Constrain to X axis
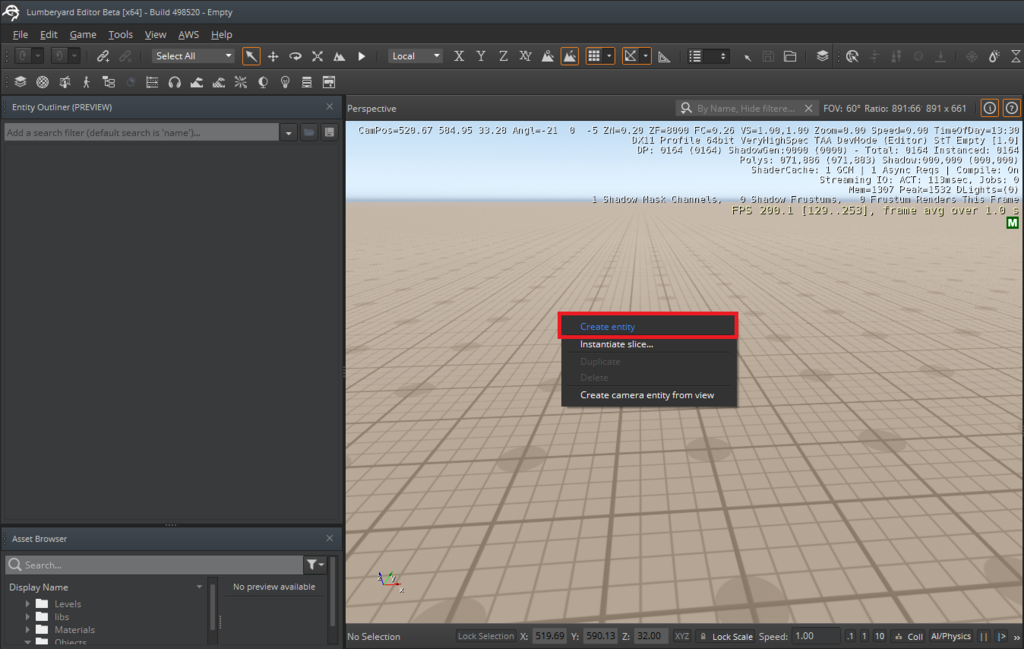1024x649 pixels. pyautogui.click(x=459, y=56)
